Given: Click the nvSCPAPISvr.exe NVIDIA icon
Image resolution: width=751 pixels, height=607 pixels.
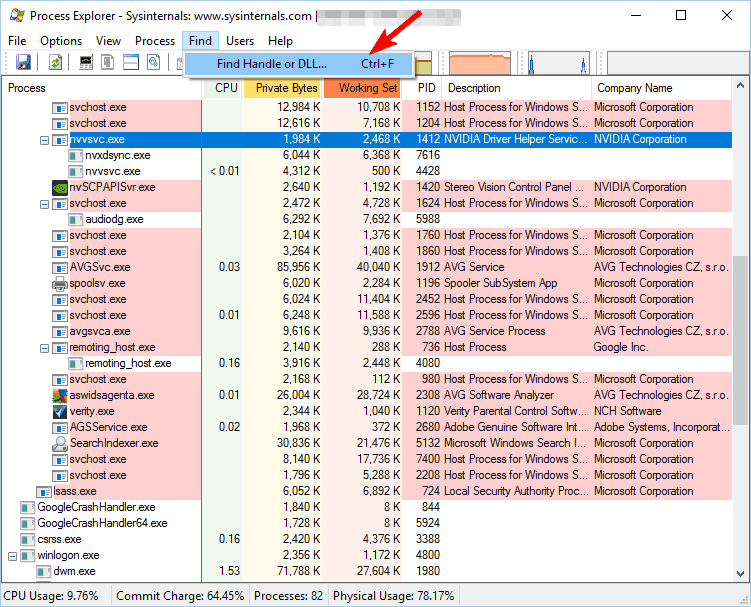Looking at the screenshot, I should [59, 187].
